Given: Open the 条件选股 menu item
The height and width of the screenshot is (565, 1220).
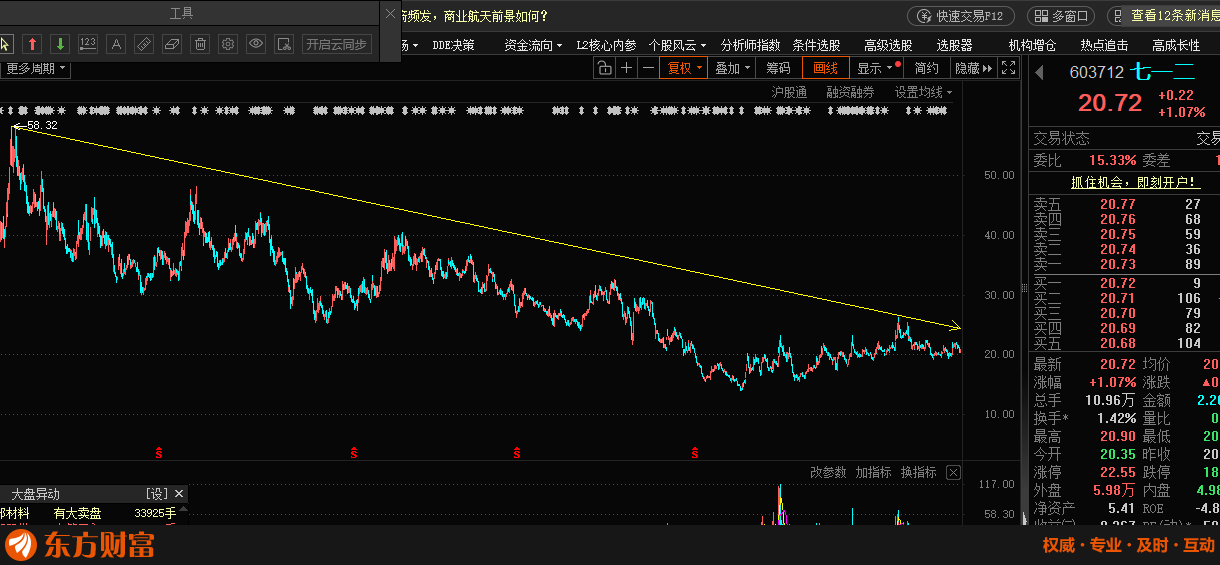Looking at the screenshot, I should click(816, 45).
